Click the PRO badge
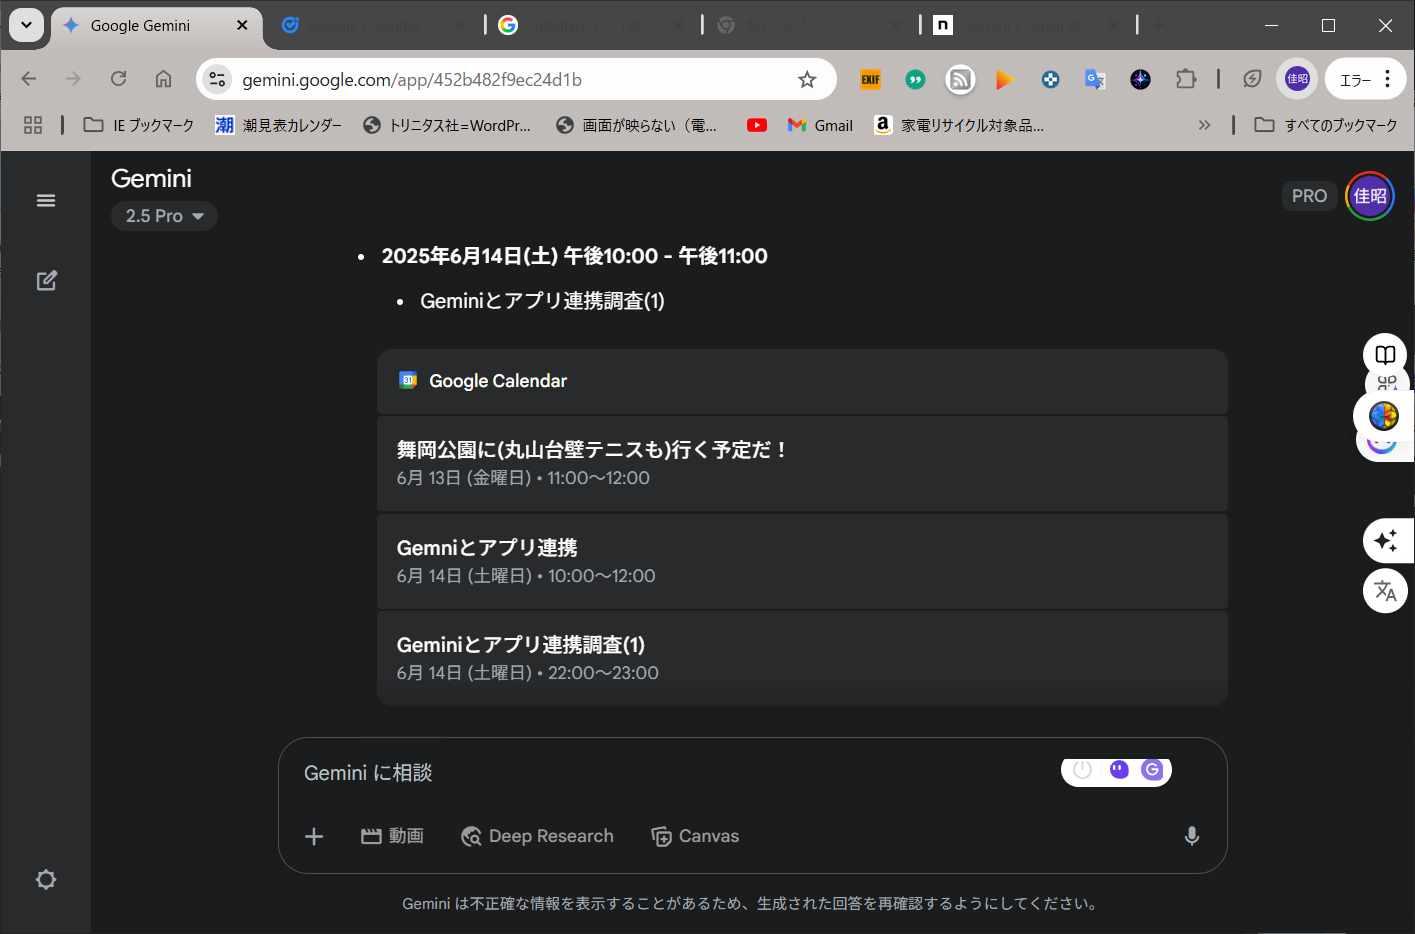The height and width of the screenshot is (934, 1415). [x=1309, y=196]
